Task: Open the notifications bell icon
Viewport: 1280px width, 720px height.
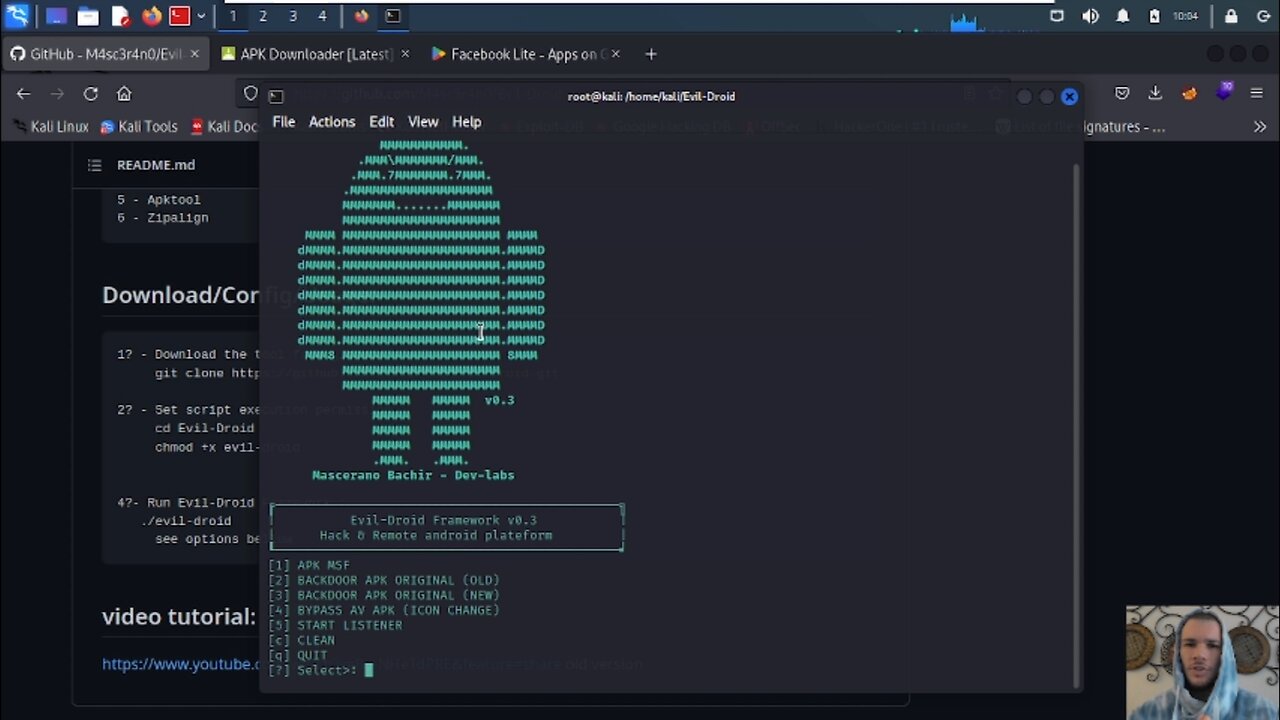Action: (x=1123, y=16)
